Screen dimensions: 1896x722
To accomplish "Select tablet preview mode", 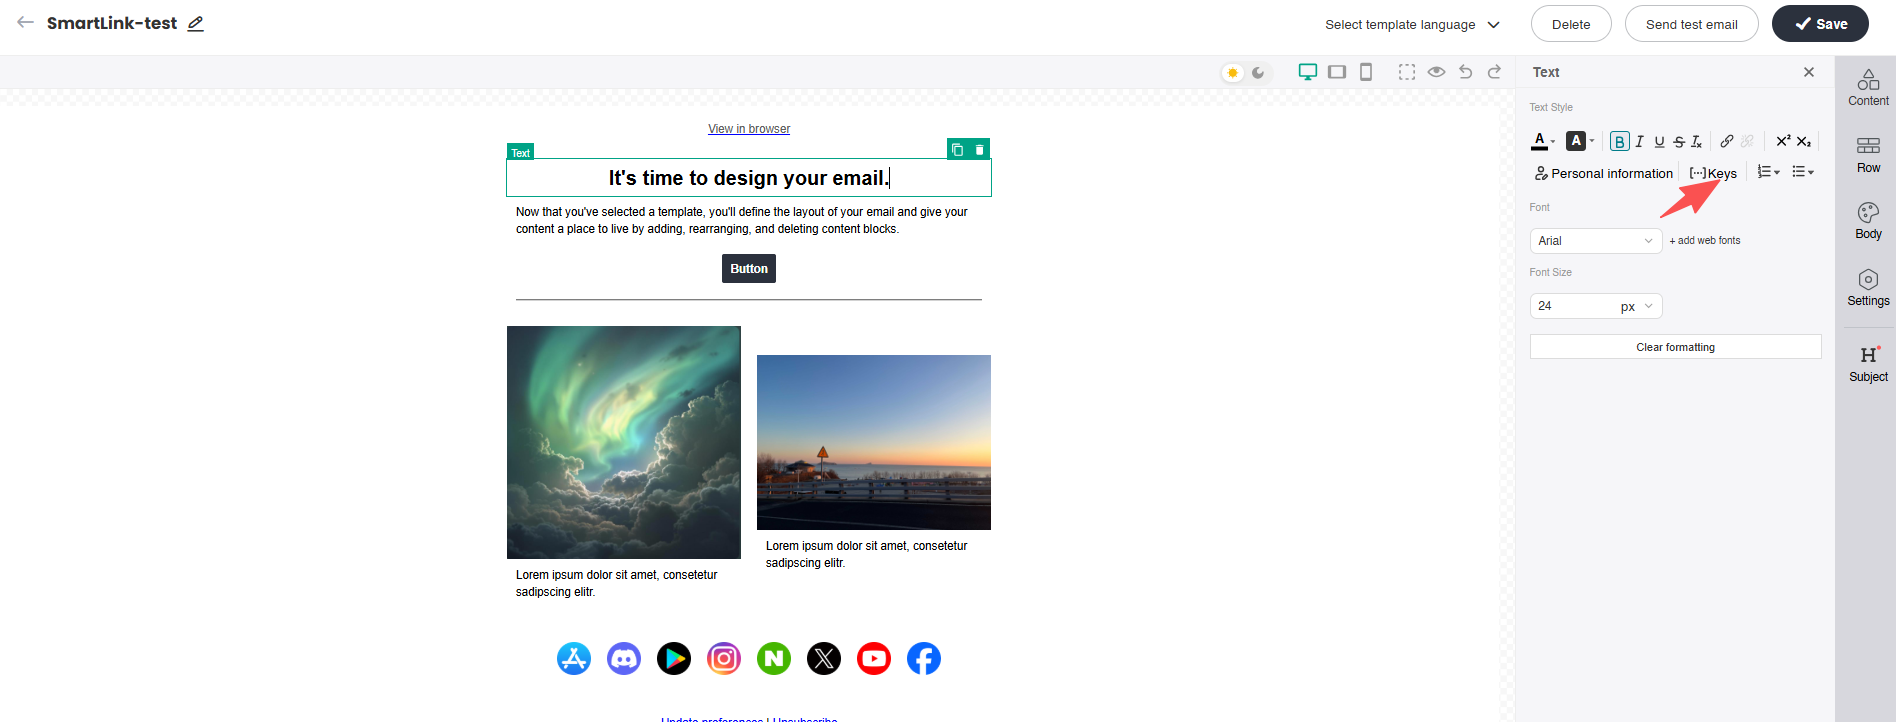I will click(x=1337, y=72).
